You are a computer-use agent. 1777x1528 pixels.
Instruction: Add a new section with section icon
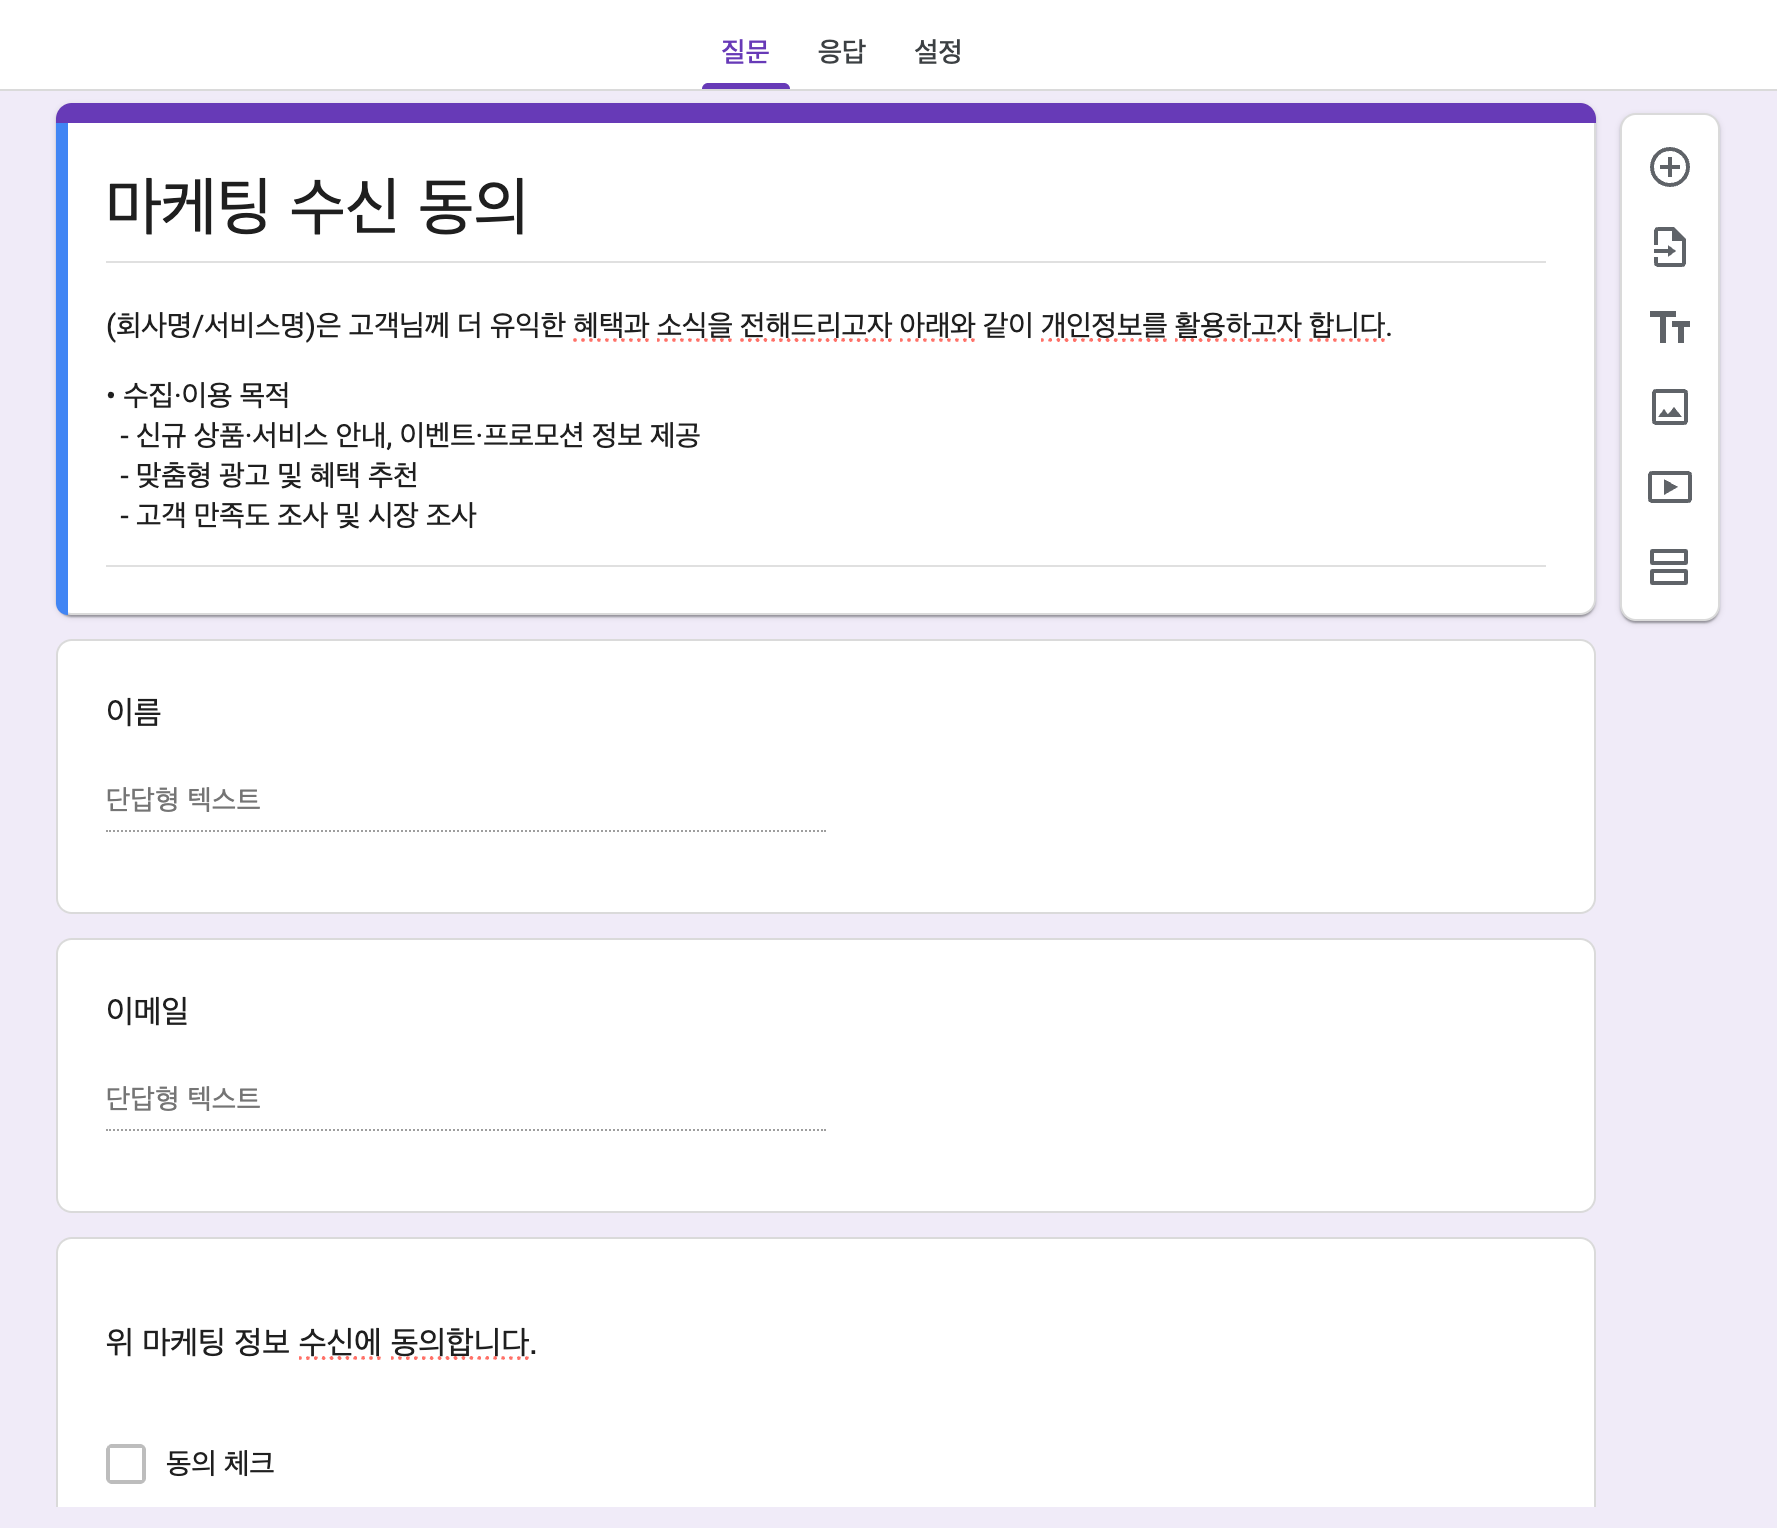(1669, 567)
